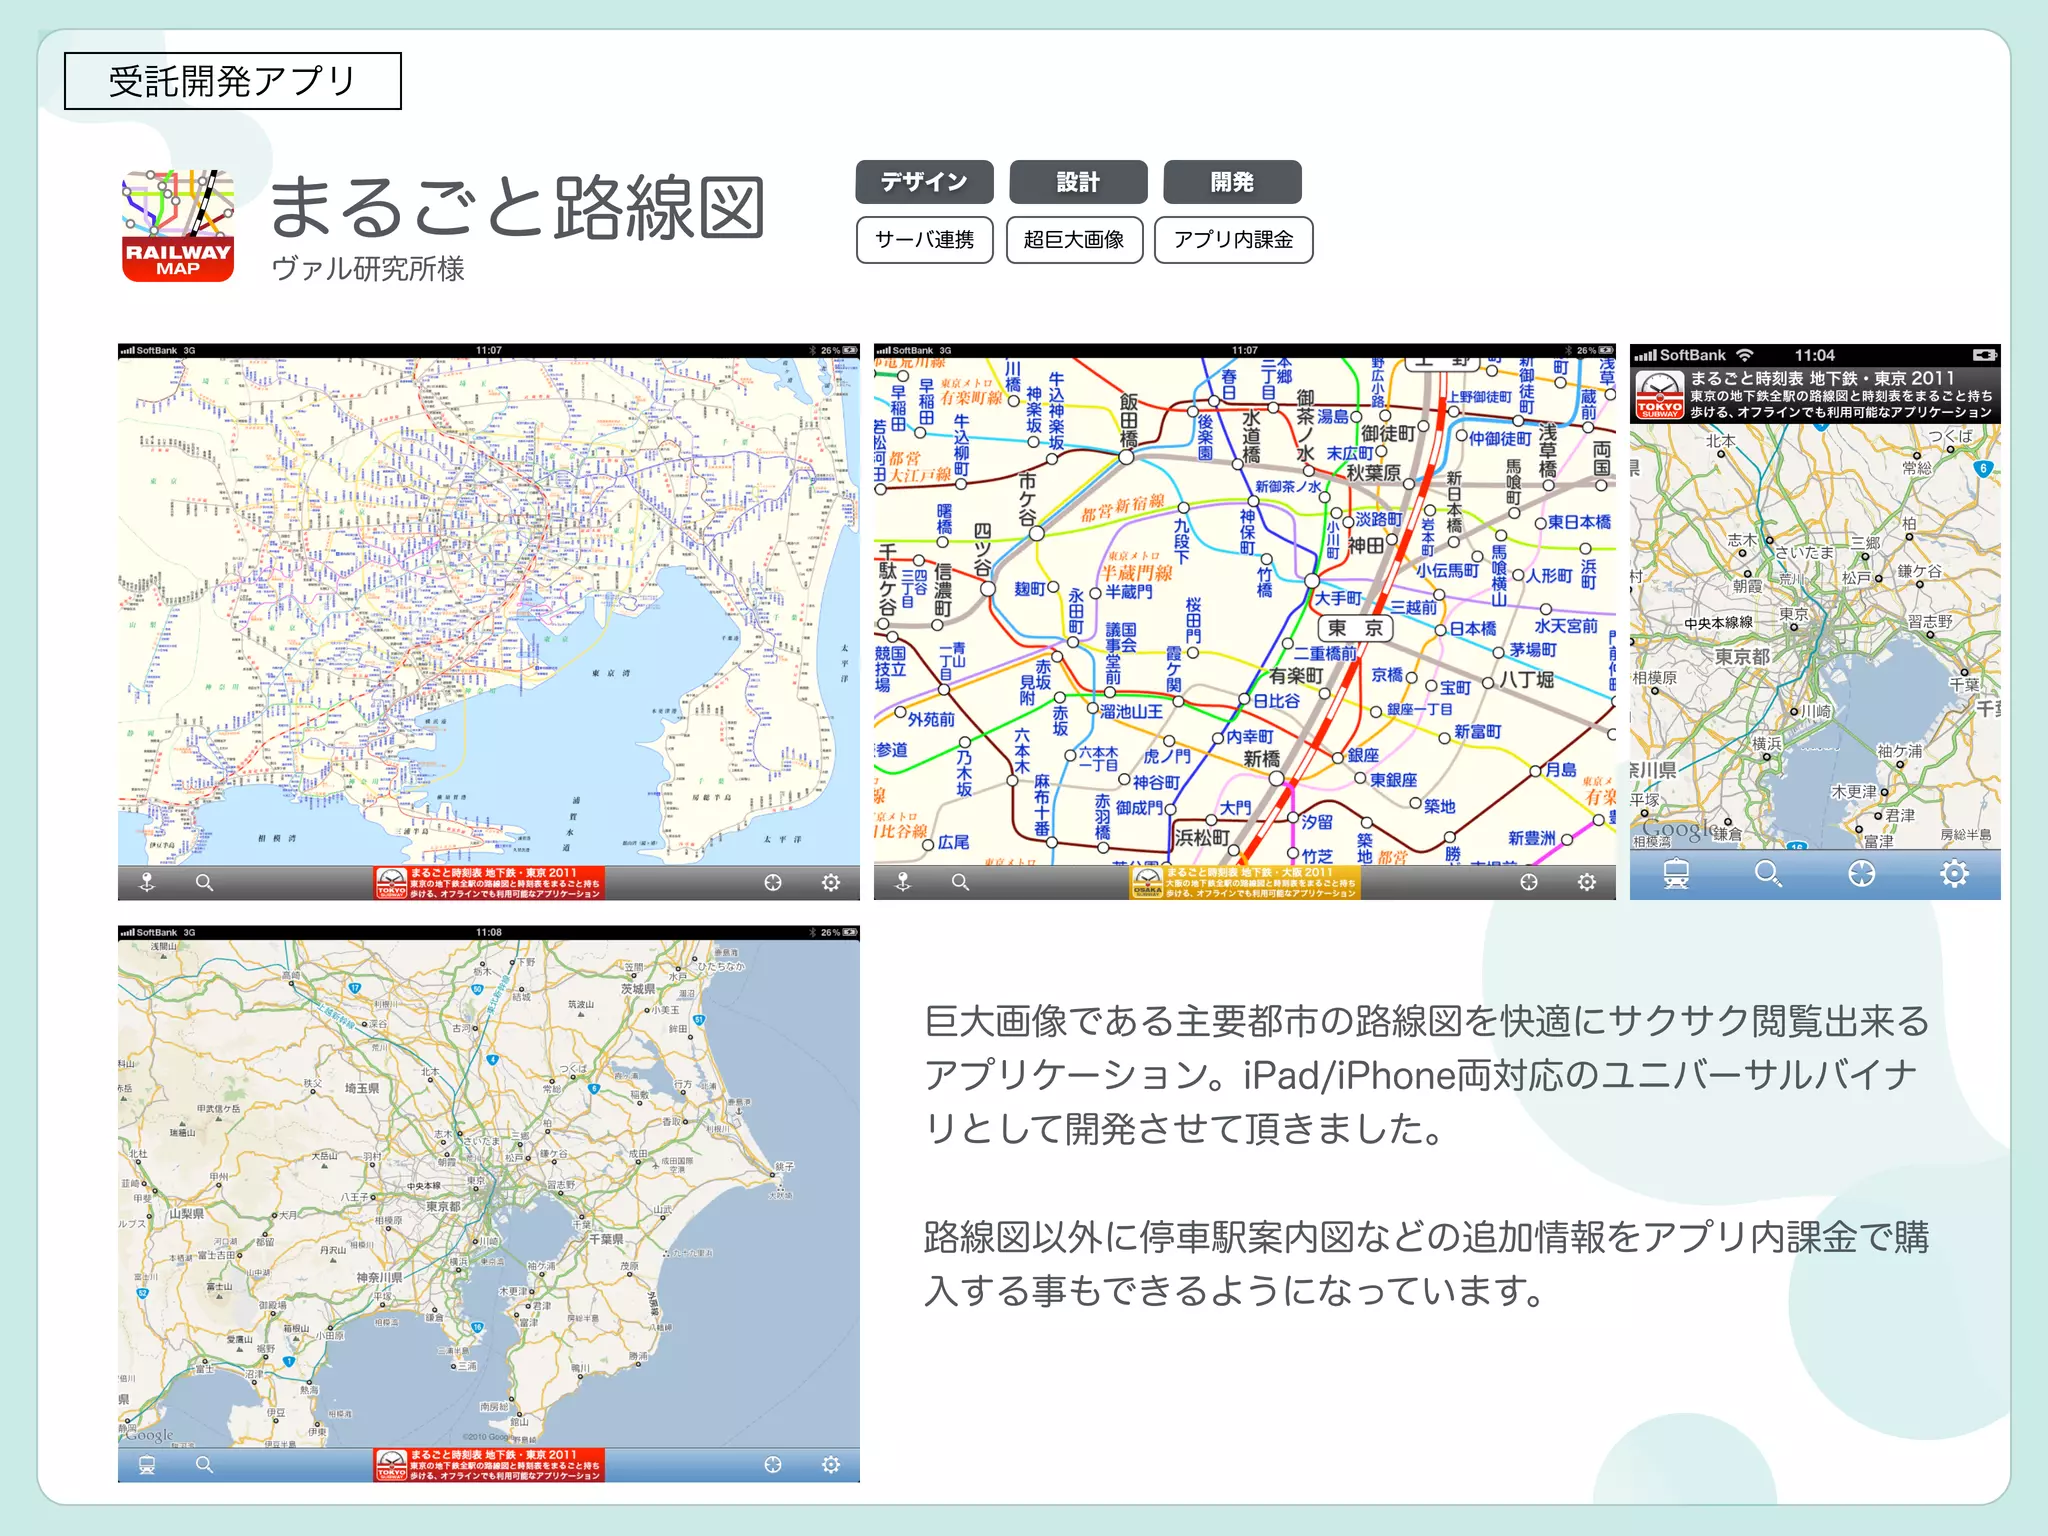Open the iPhone Google map screenshot

[x=1815, y=622]
